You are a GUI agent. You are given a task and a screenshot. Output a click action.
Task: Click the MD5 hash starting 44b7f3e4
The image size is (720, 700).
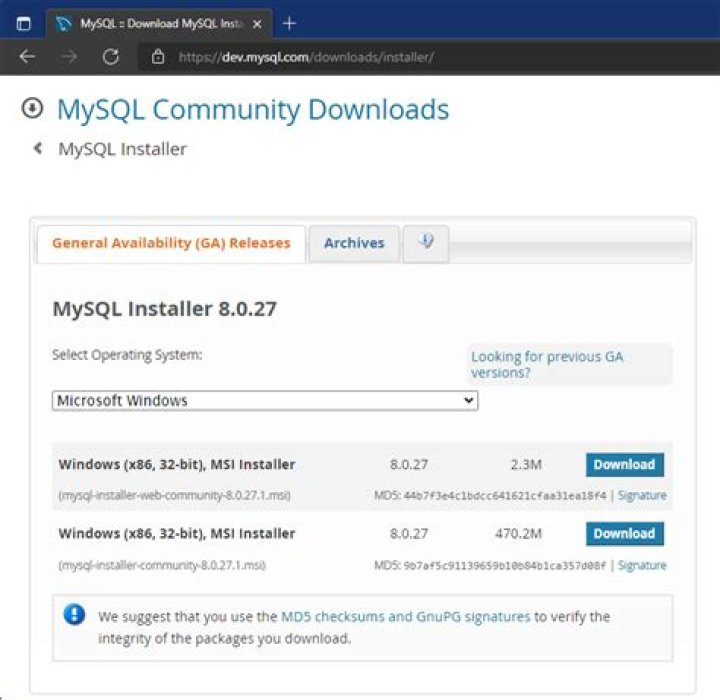click(505, 496)
